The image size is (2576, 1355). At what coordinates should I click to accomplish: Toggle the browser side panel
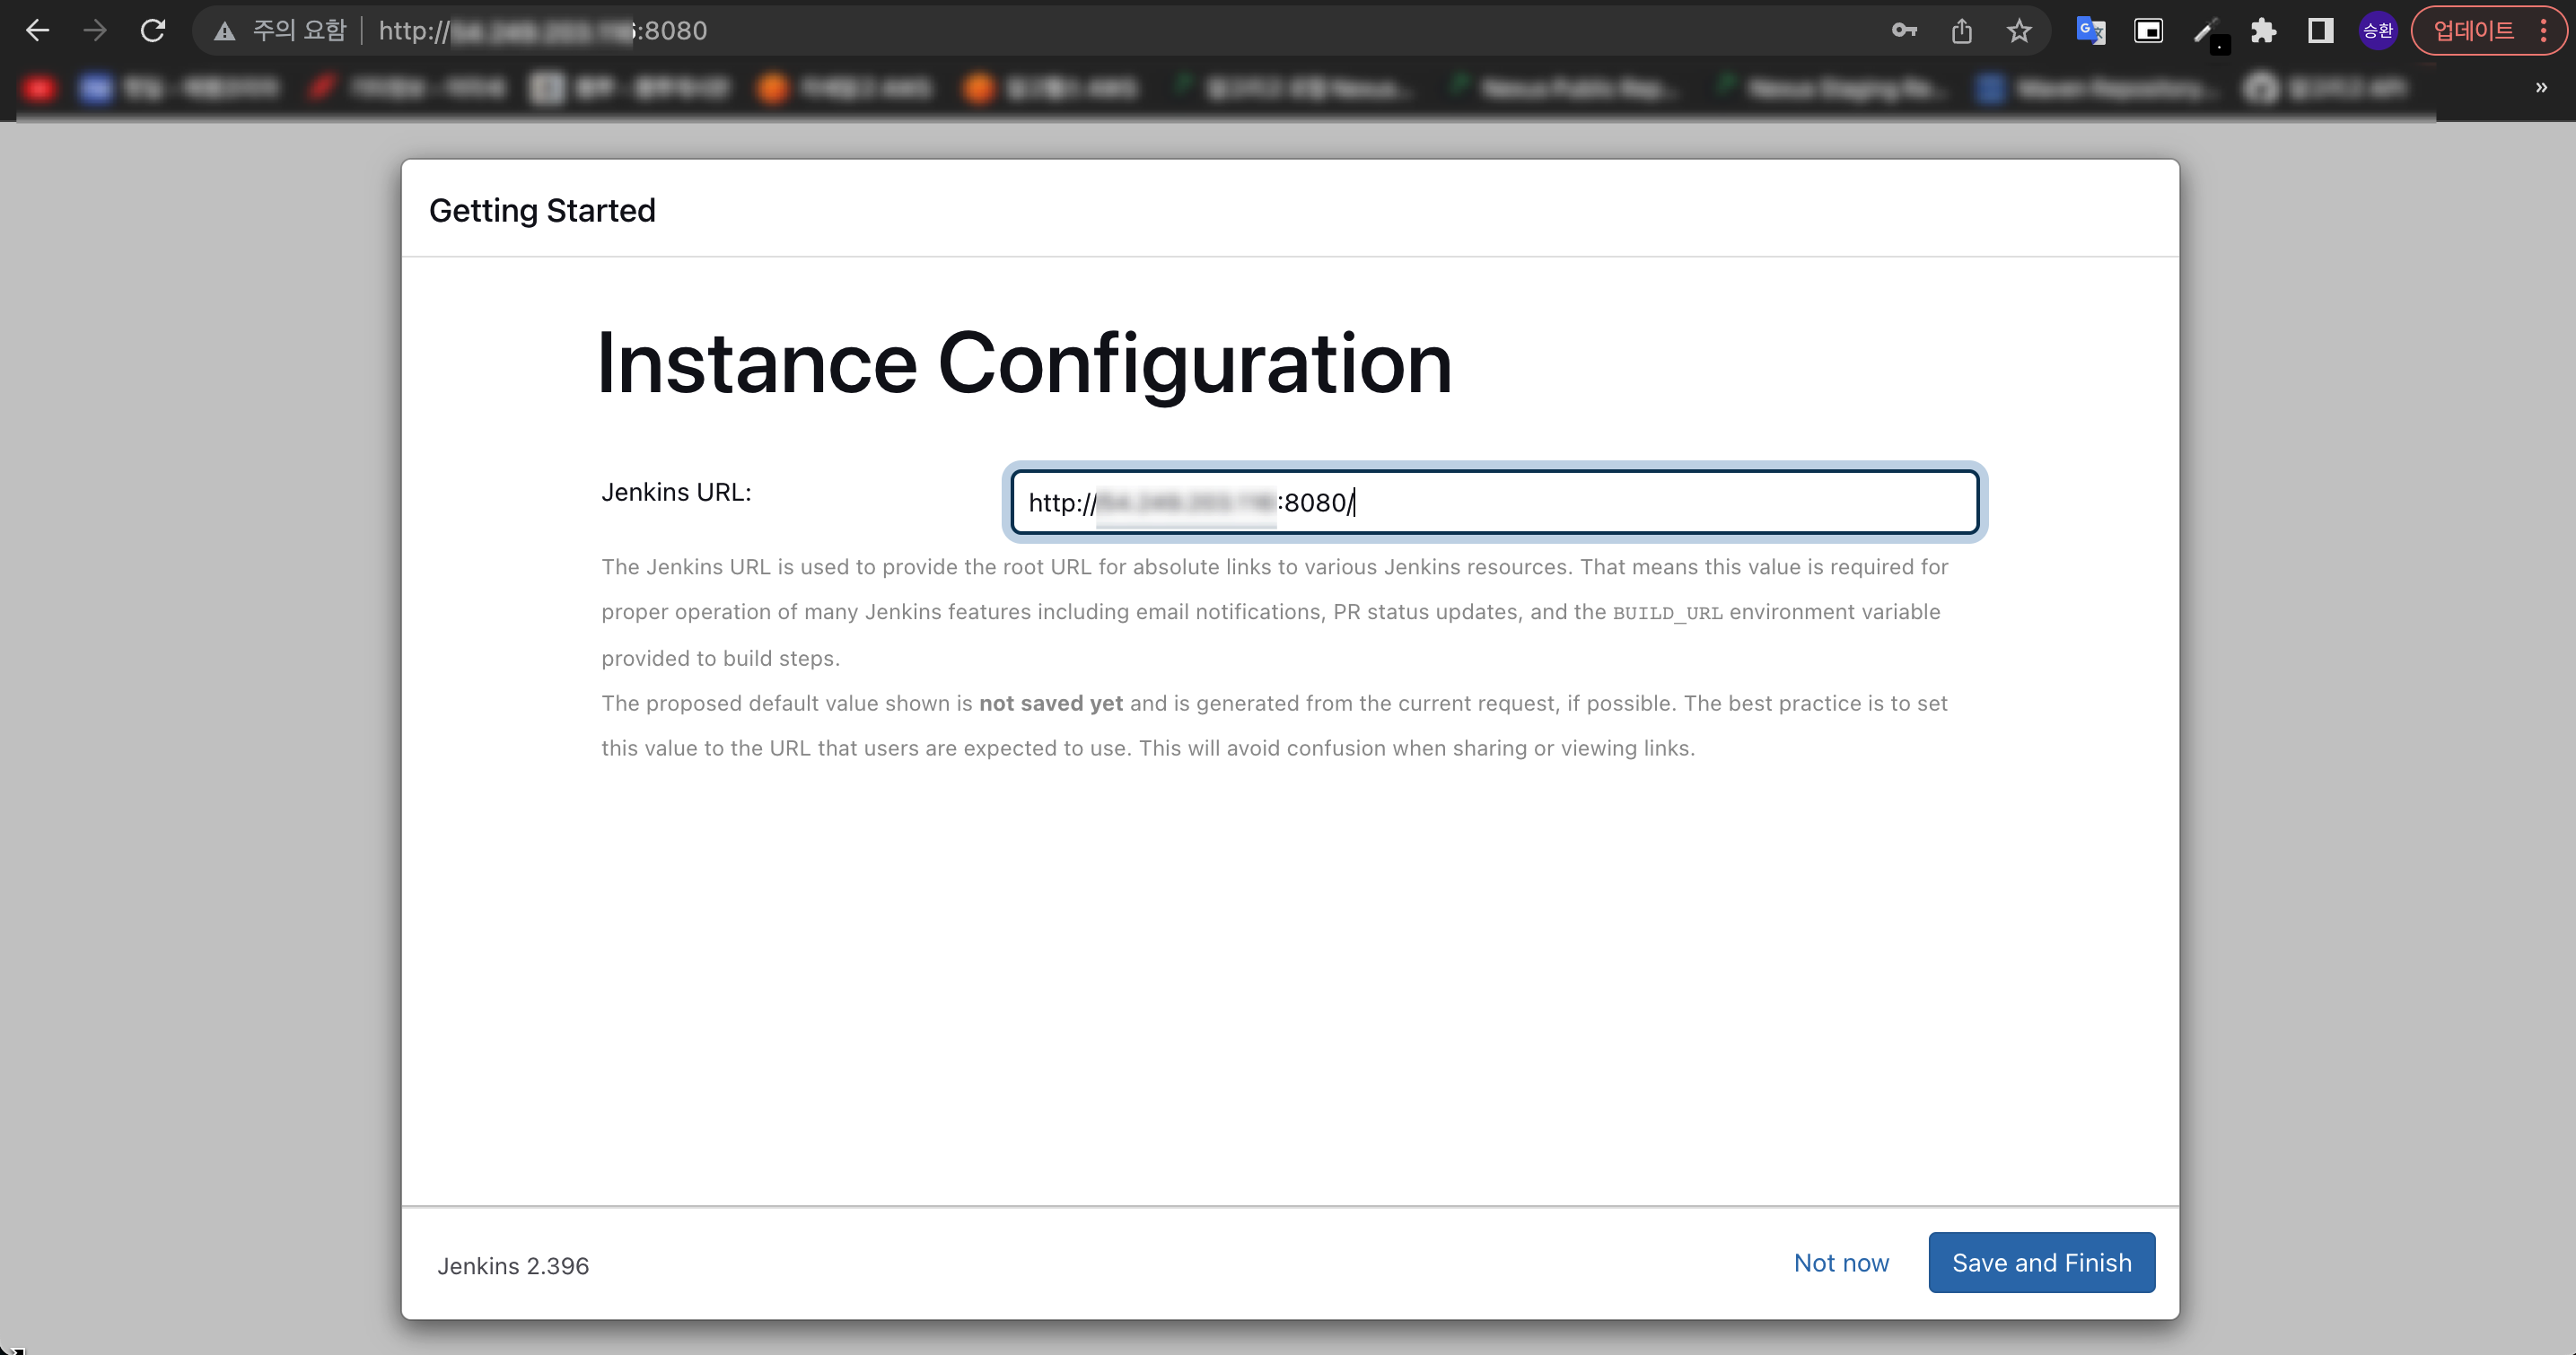(x=2320, y=31)
